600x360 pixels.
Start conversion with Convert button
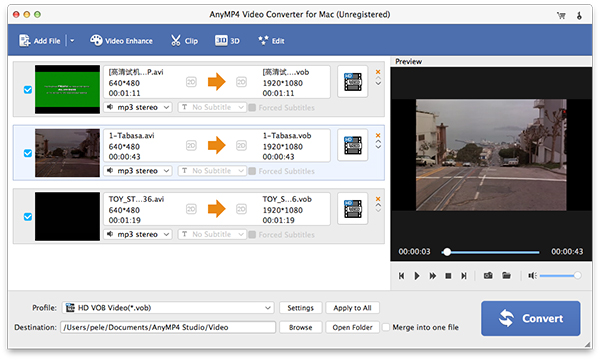coord(531,318)
